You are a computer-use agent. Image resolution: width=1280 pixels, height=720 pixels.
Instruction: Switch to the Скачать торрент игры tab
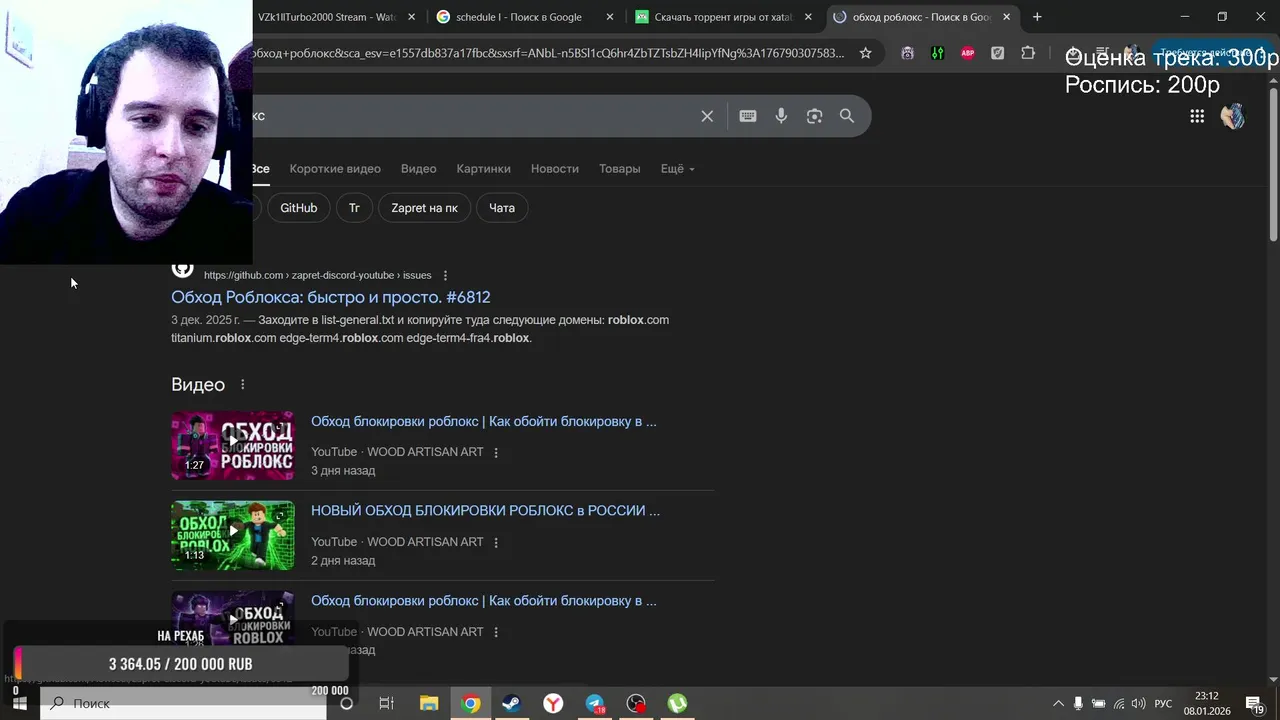click(724, 17)
